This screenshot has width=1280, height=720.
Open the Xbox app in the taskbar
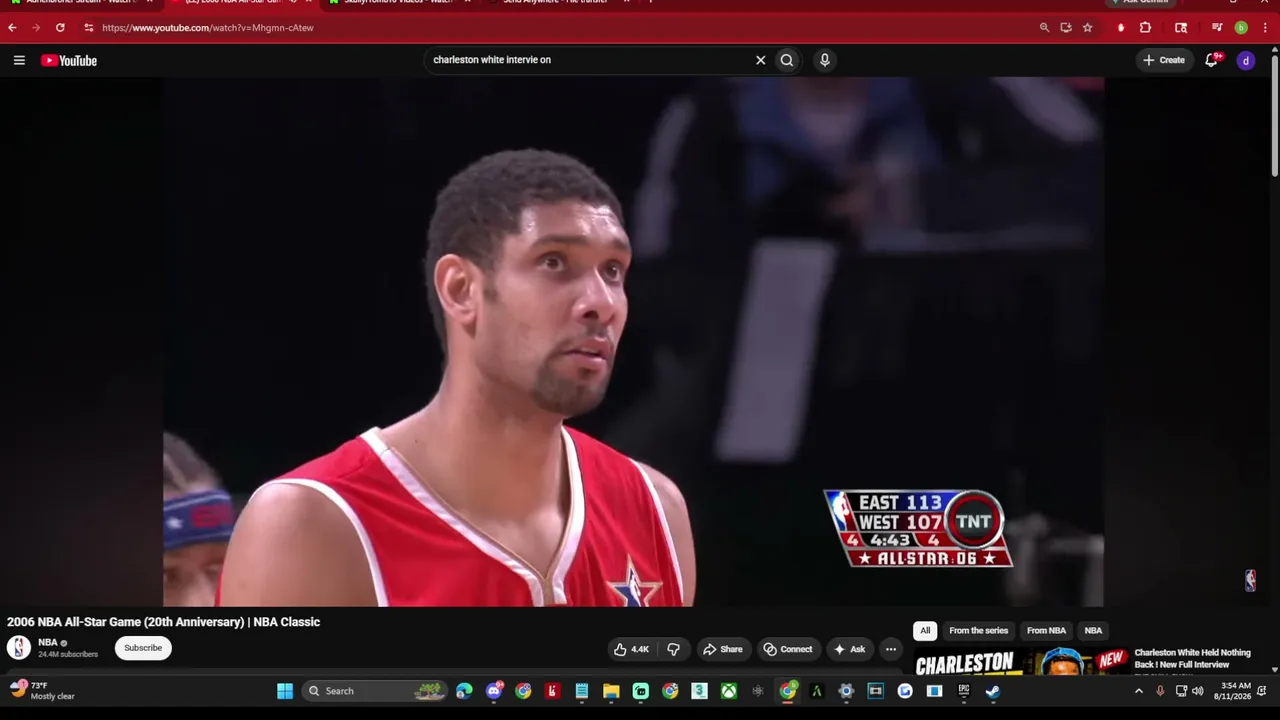tap(729, 691)
